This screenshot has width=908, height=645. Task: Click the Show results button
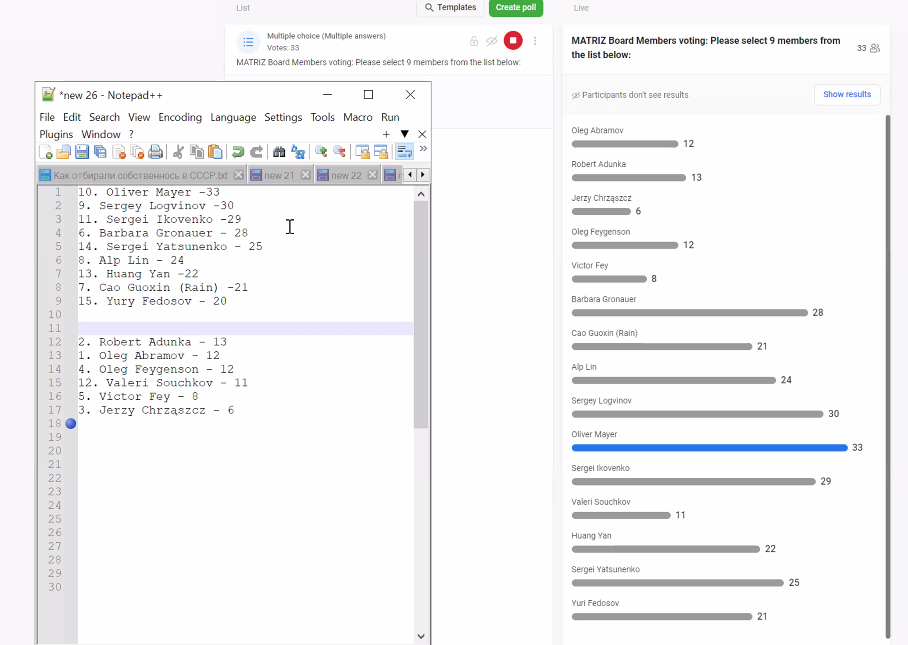click(x=846, y=94)
